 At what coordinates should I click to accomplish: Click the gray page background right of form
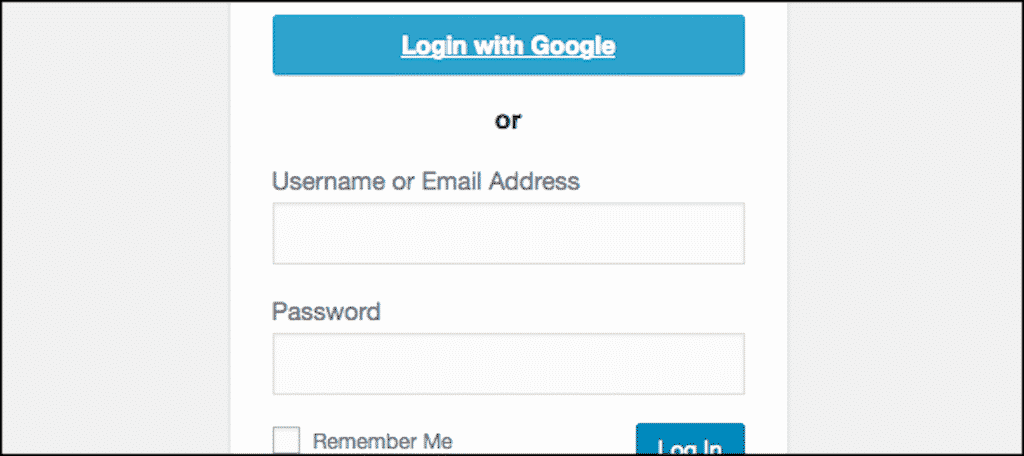click(x=905, y=228)
